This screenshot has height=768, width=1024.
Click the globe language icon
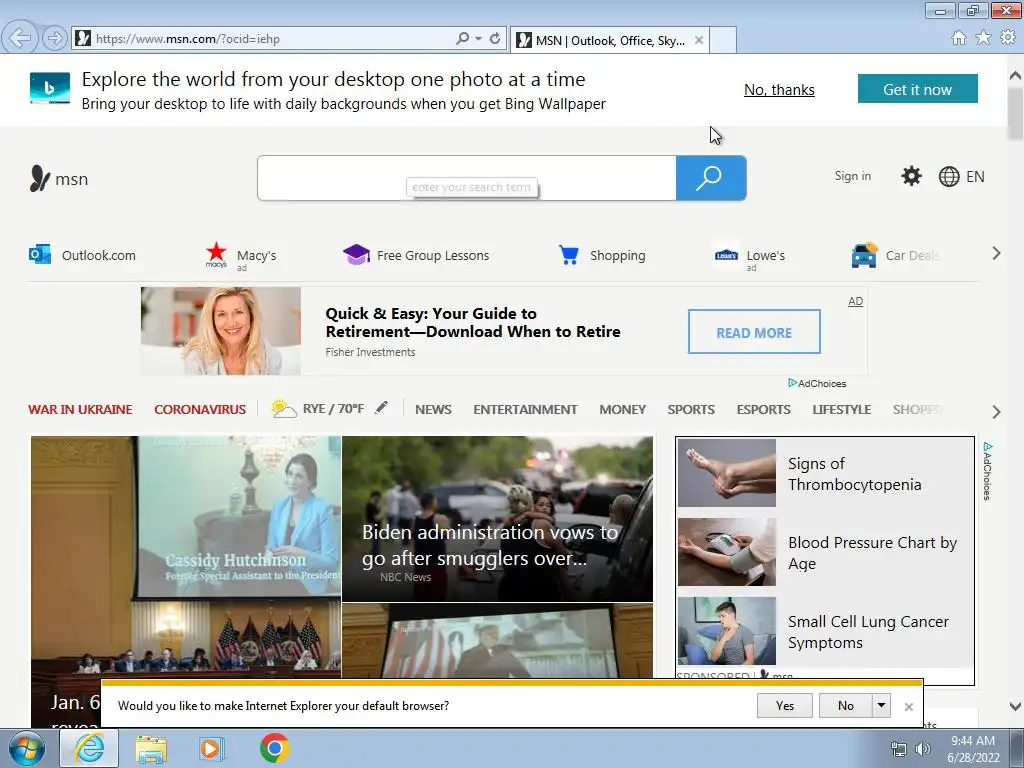click(948, 176)
